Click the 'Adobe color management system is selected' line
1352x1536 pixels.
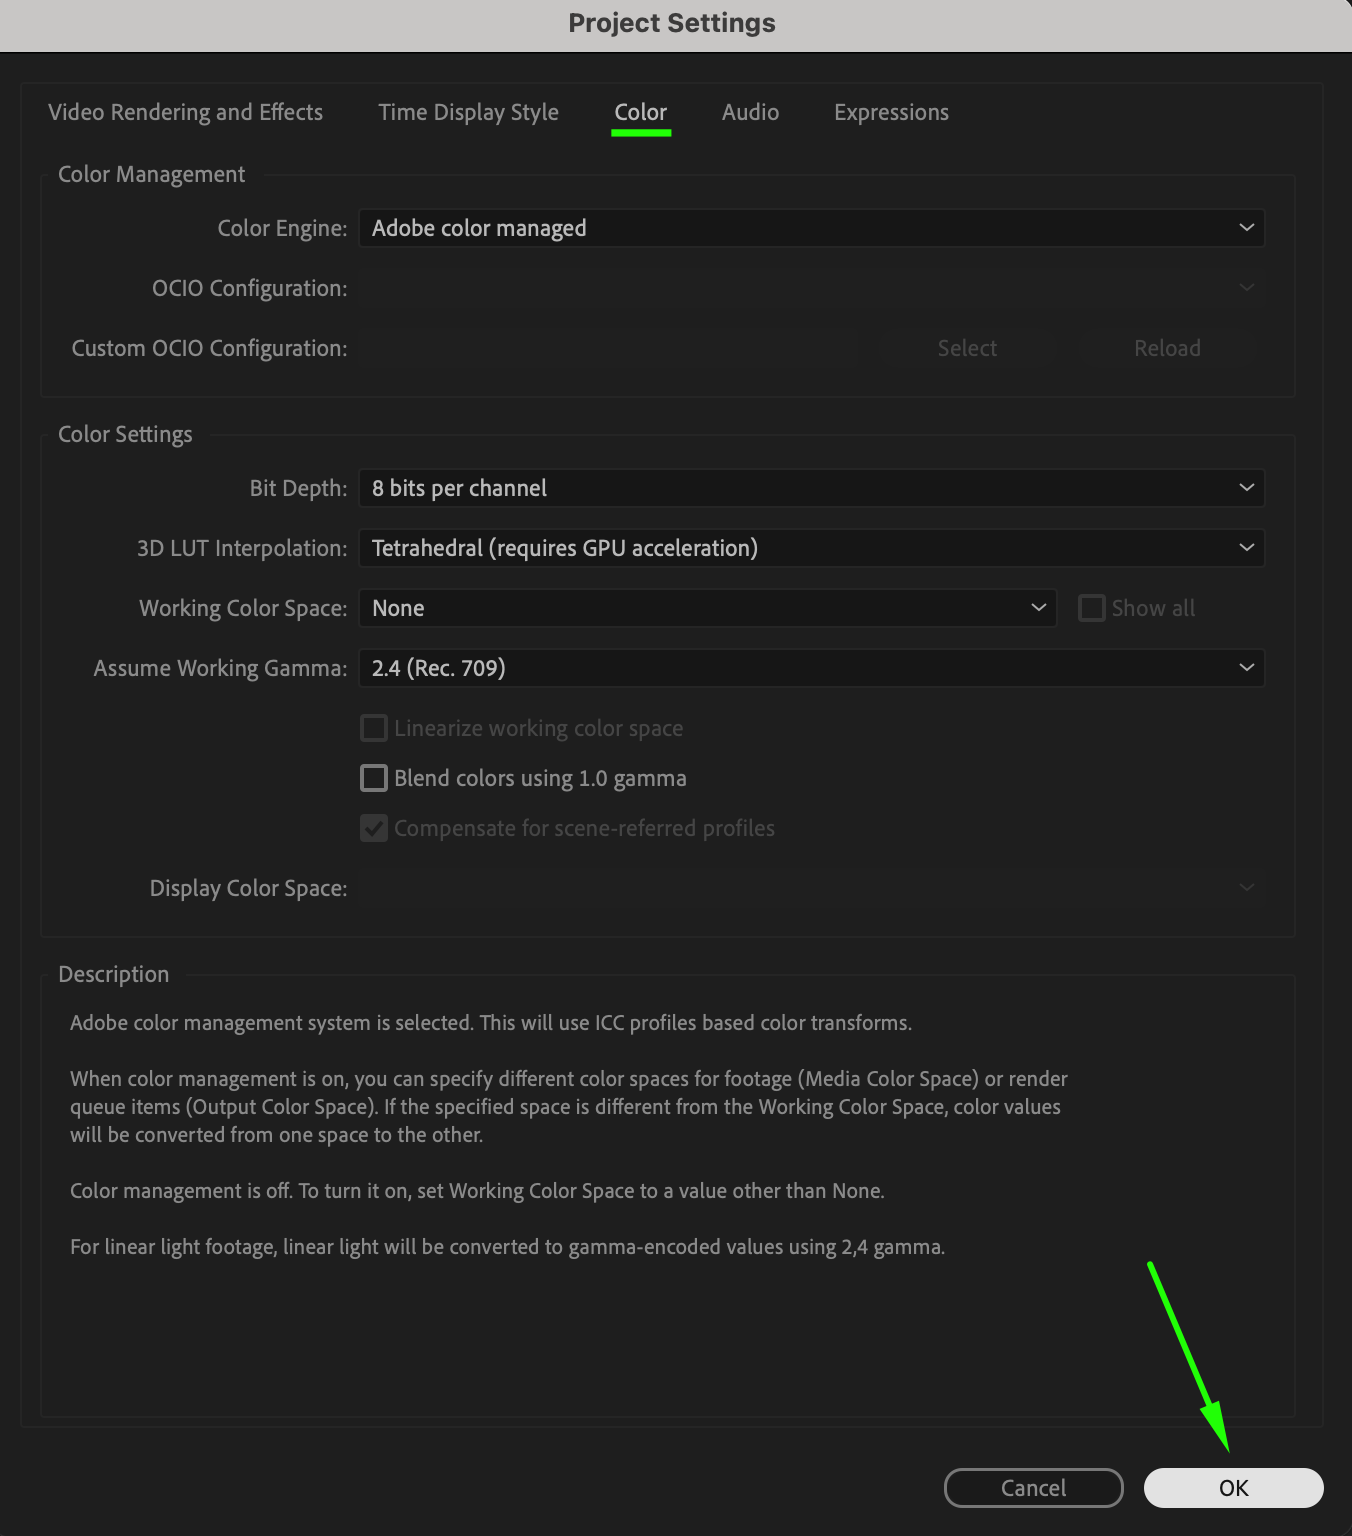pos(491,1023)
